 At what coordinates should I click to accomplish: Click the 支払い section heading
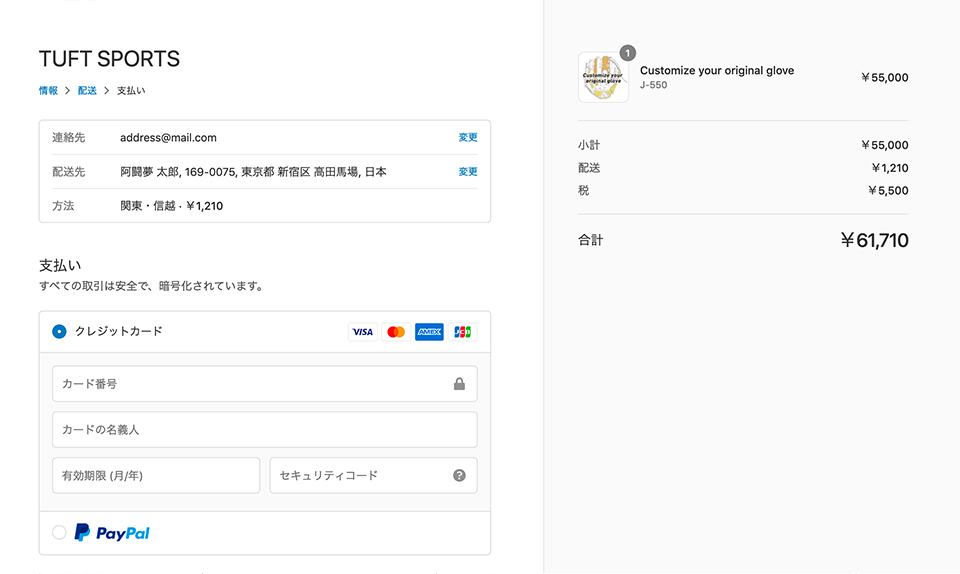pyautogui.click(x=60, y=266)
